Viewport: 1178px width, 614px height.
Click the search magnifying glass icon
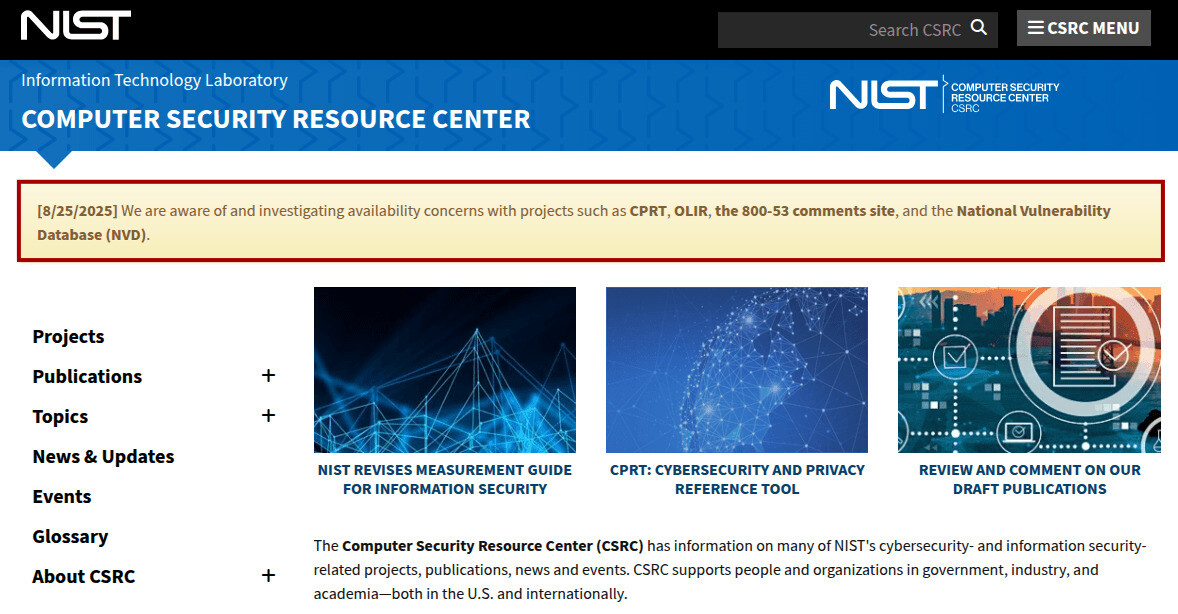pos(978,28)
